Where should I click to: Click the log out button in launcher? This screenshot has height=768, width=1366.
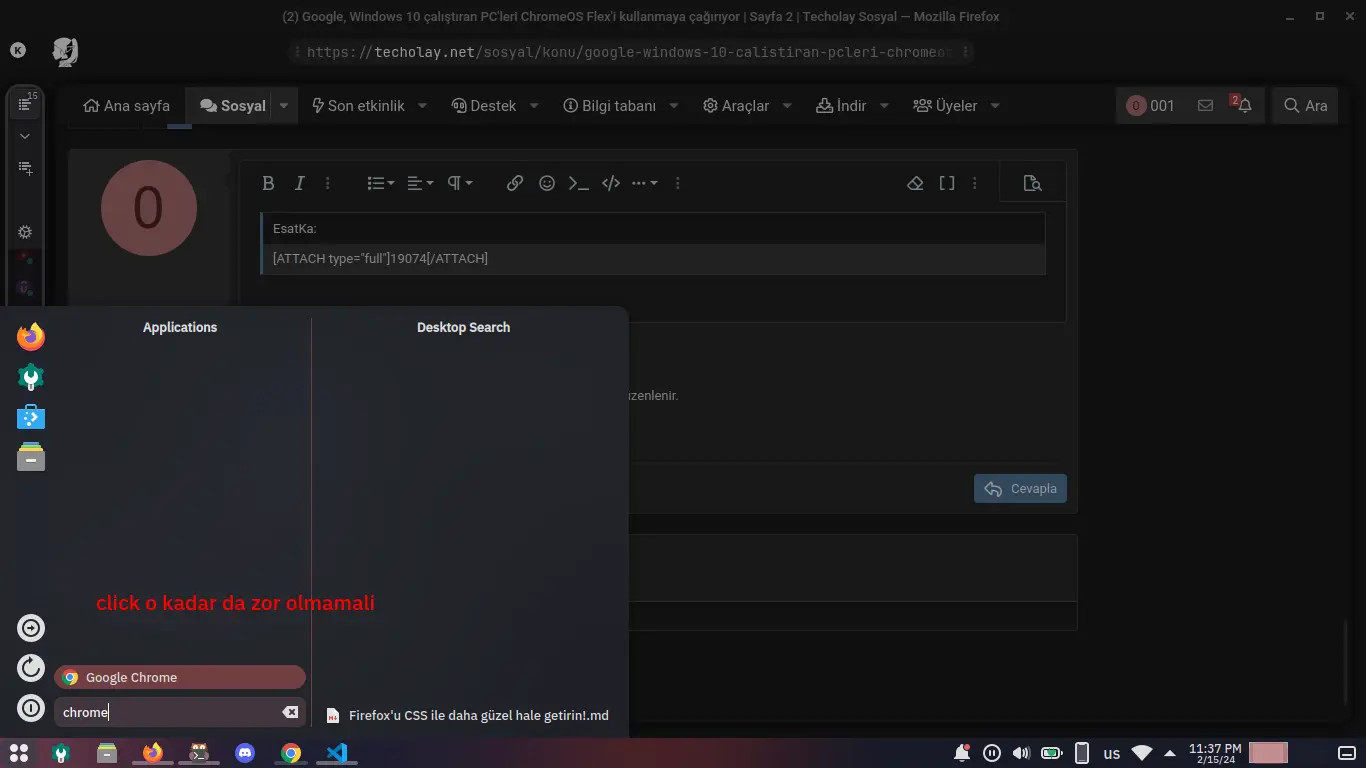click(x=31, y=628)
